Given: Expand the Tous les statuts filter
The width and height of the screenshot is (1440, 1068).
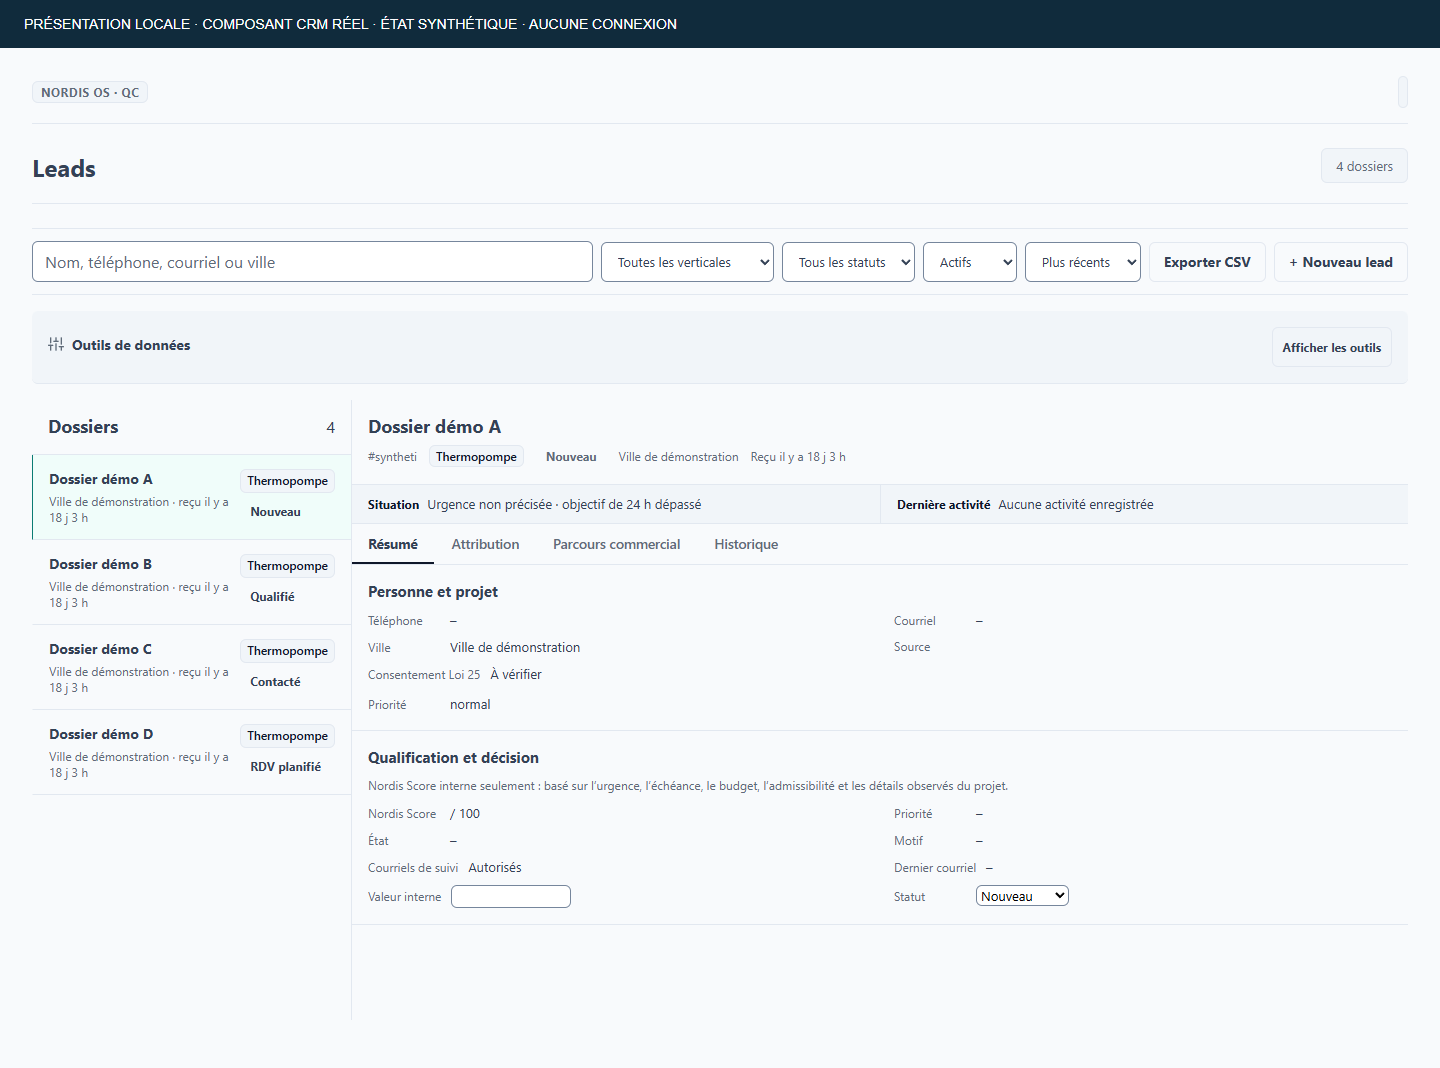Looking at the screenshot, I should point(848,262).
